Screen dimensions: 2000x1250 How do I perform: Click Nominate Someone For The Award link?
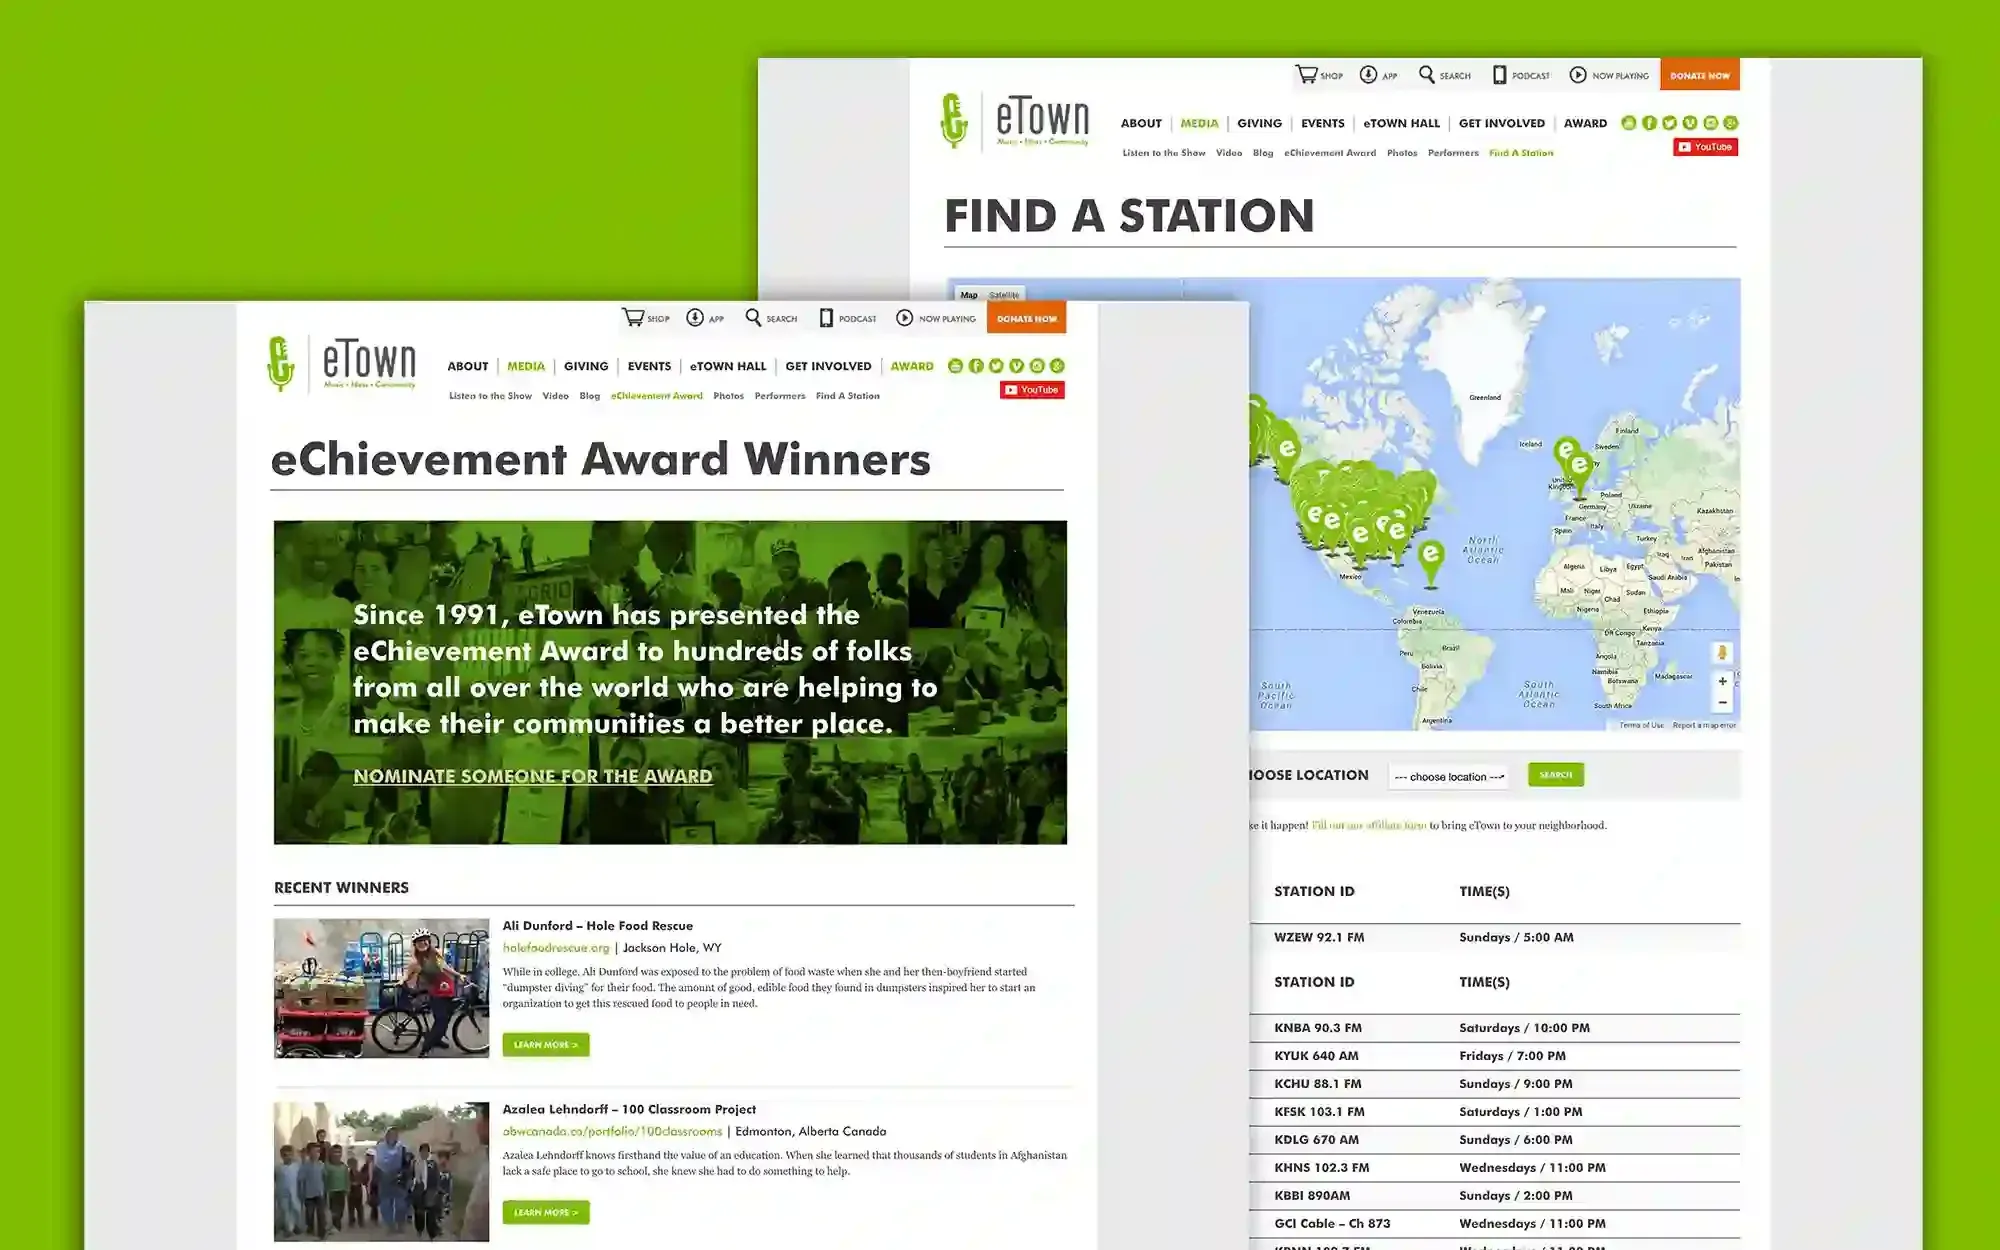click(x=533, y=776)
